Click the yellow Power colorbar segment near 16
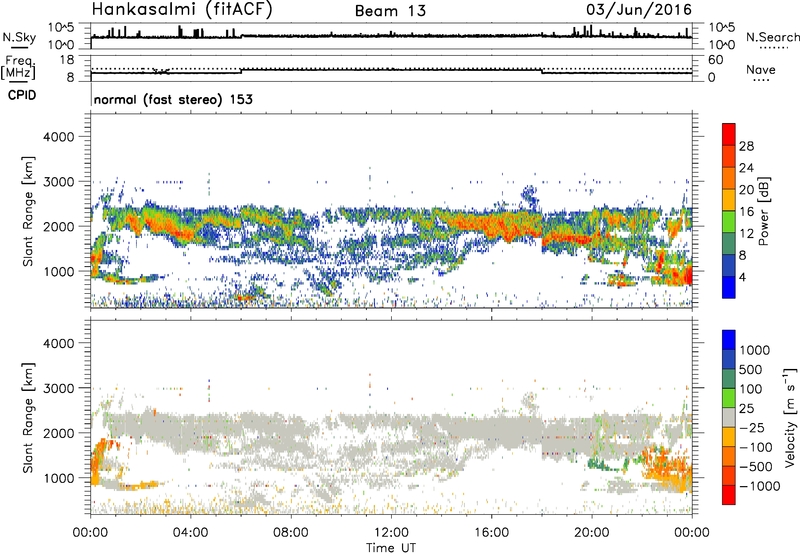 click(729, 200)
